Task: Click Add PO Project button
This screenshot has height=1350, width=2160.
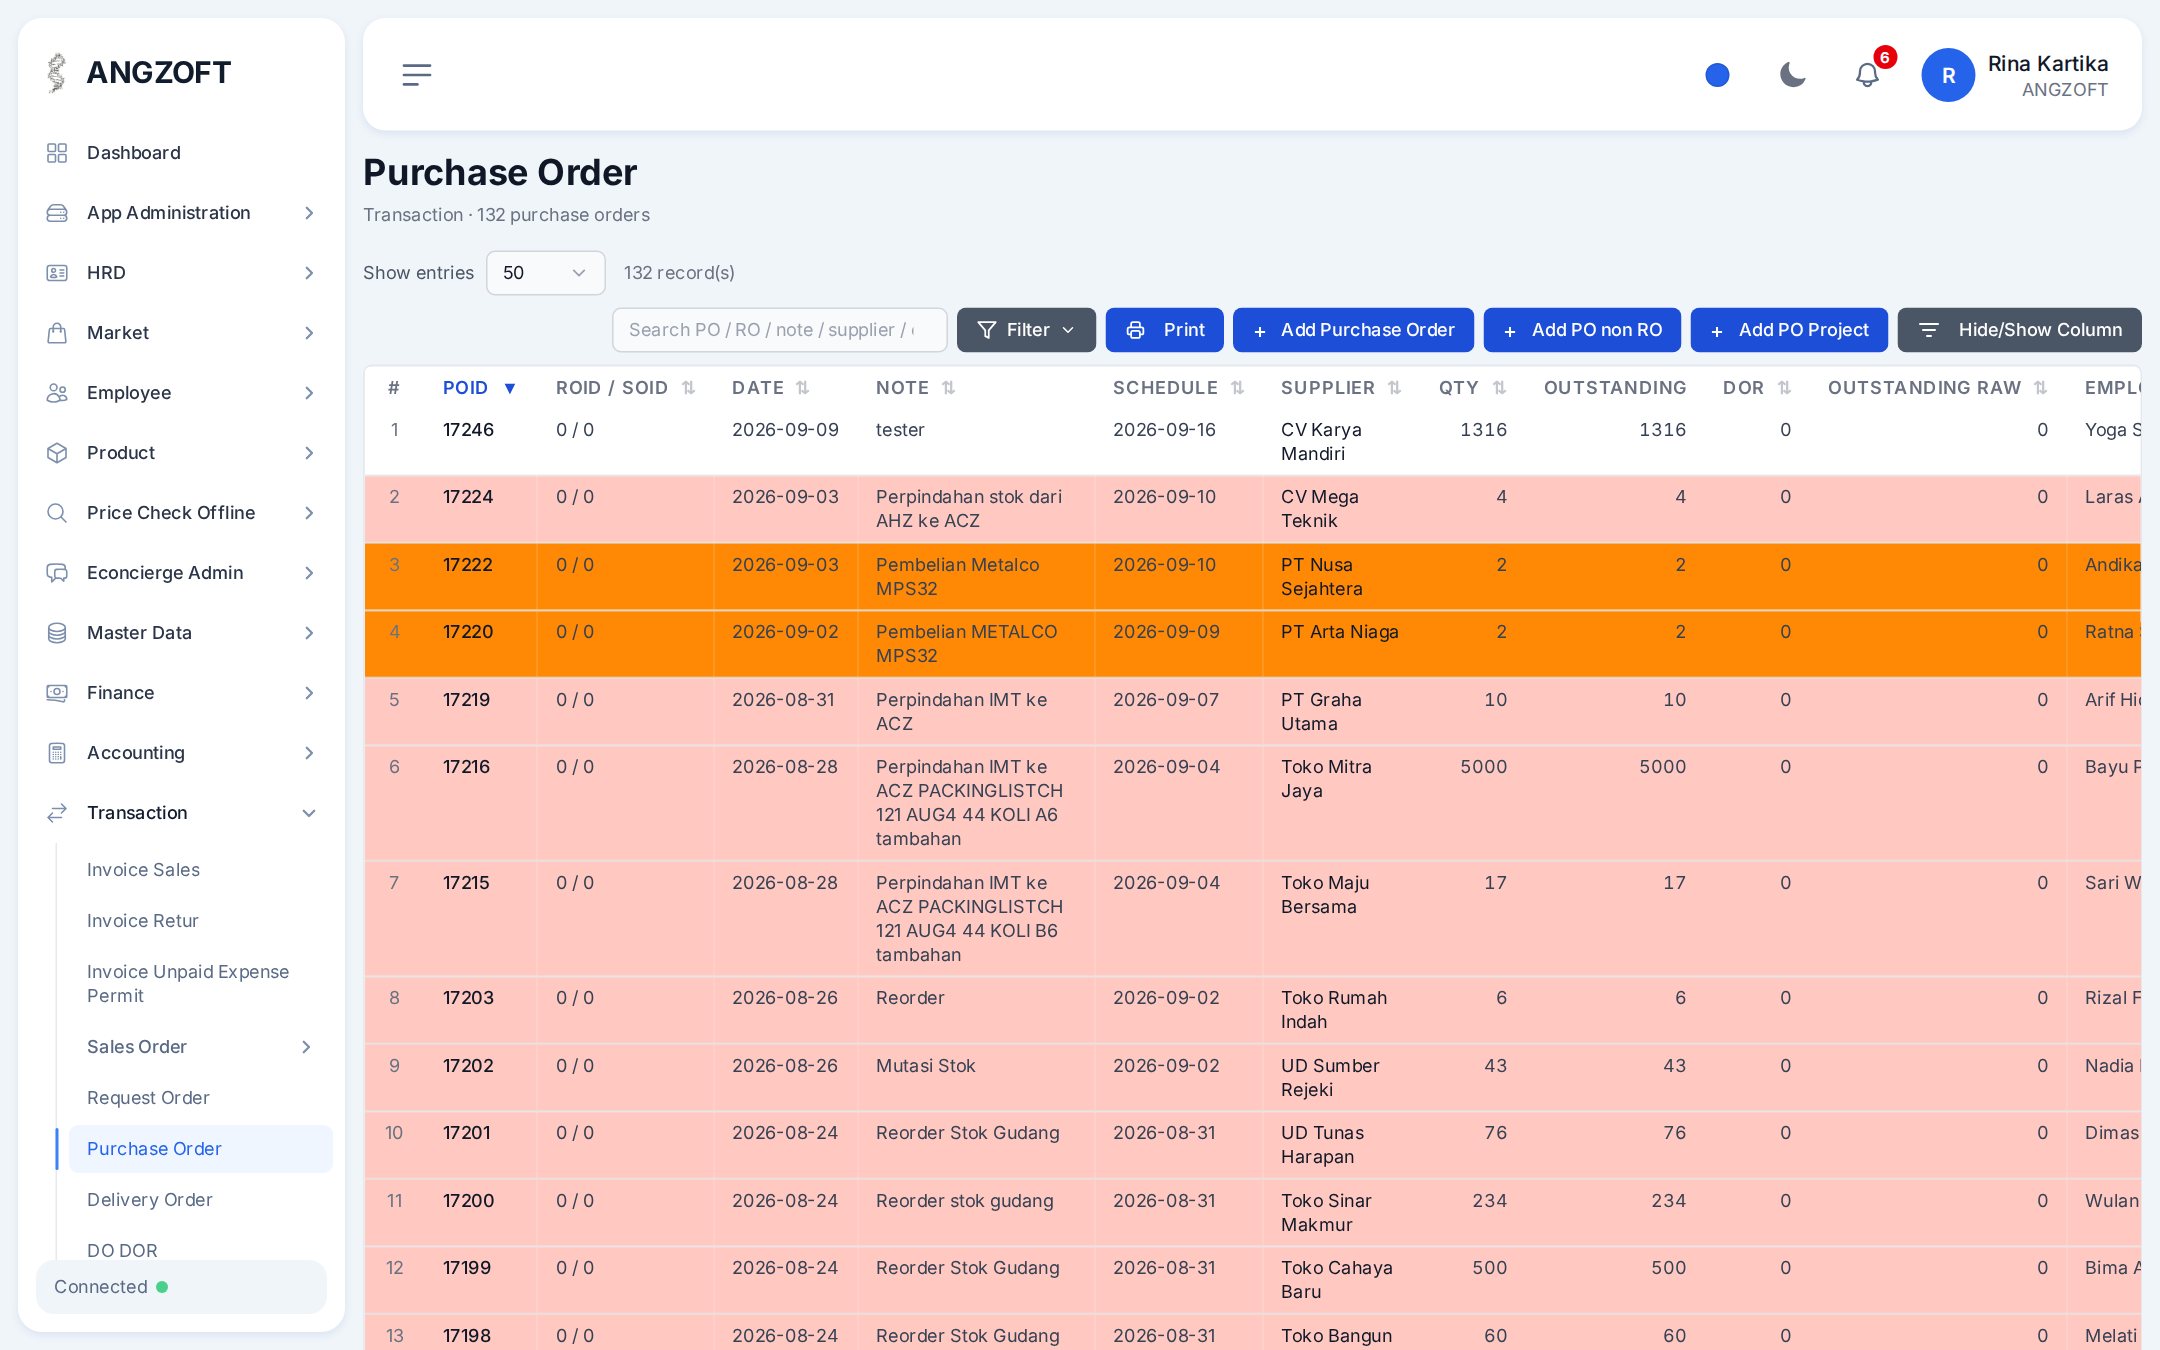Action: (1789, 330)
